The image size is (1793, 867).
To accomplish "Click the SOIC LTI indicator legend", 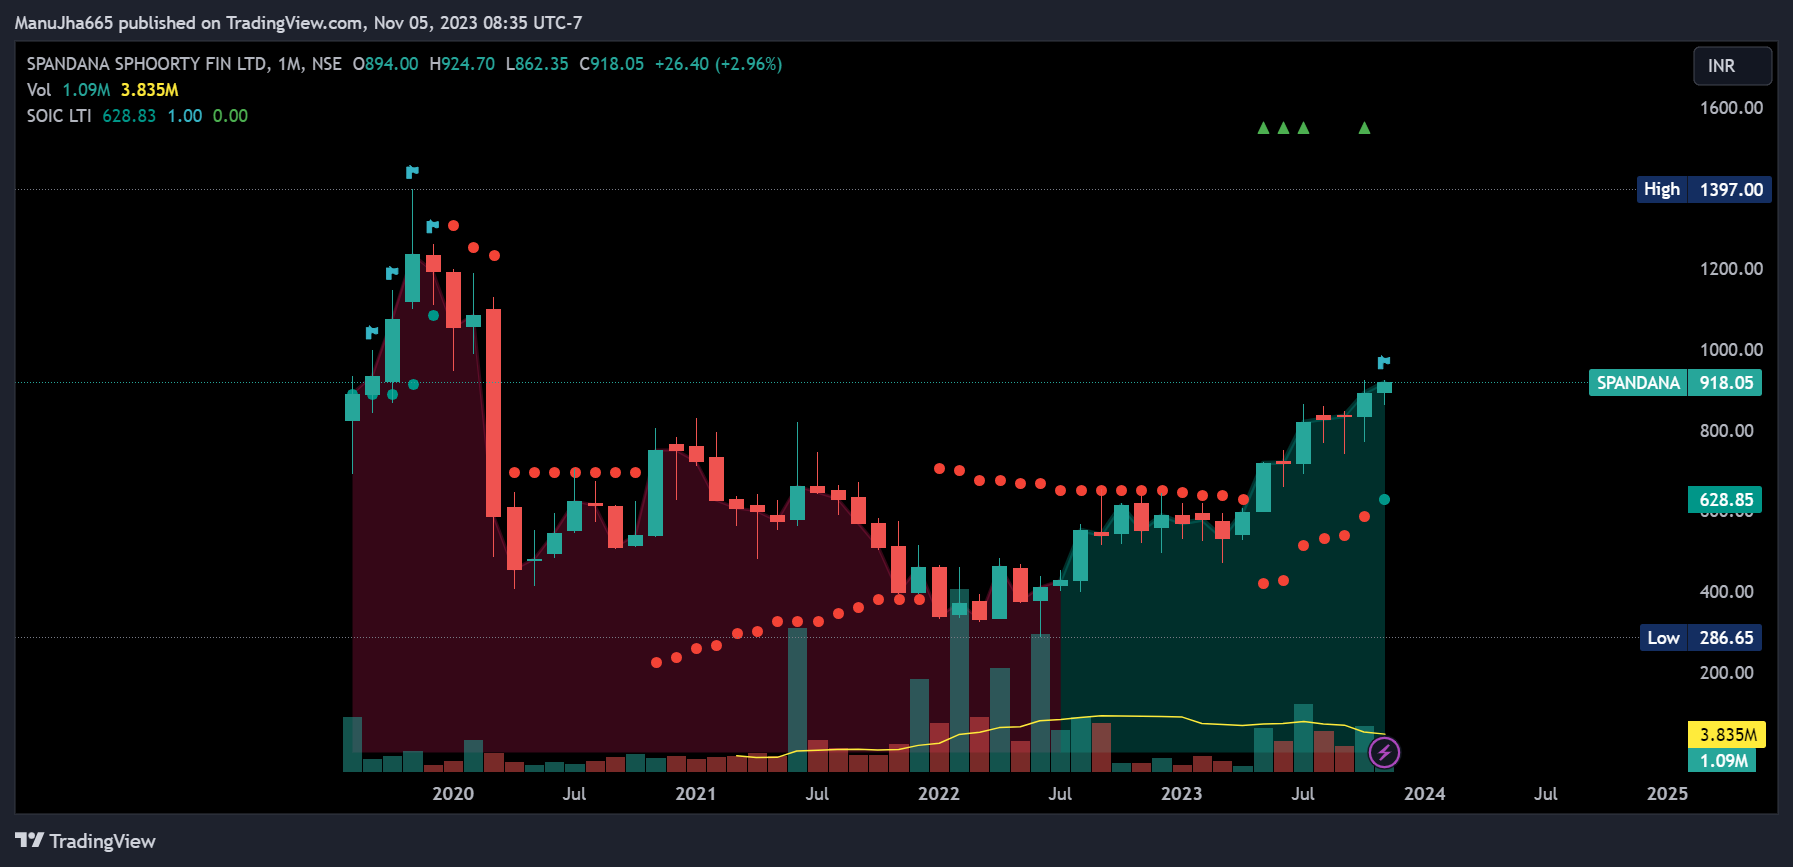I will coord(137,116).
